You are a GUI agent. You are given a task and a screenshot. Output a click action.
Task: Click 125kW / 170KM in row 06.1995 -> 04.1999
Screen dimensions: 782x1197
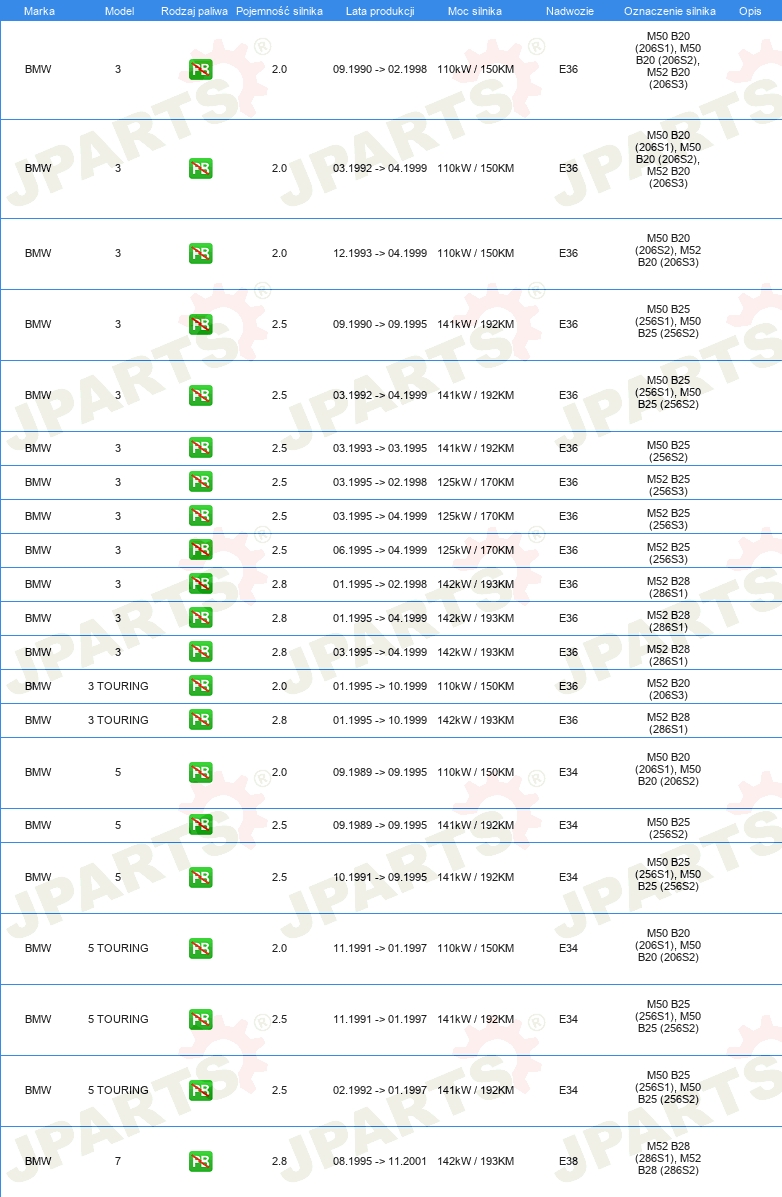tap(475, 550)
